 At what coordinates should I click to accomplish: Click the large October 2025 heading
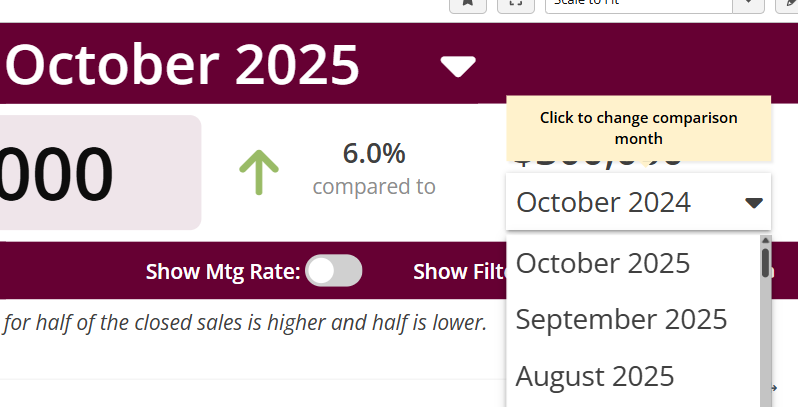(183, 66)
